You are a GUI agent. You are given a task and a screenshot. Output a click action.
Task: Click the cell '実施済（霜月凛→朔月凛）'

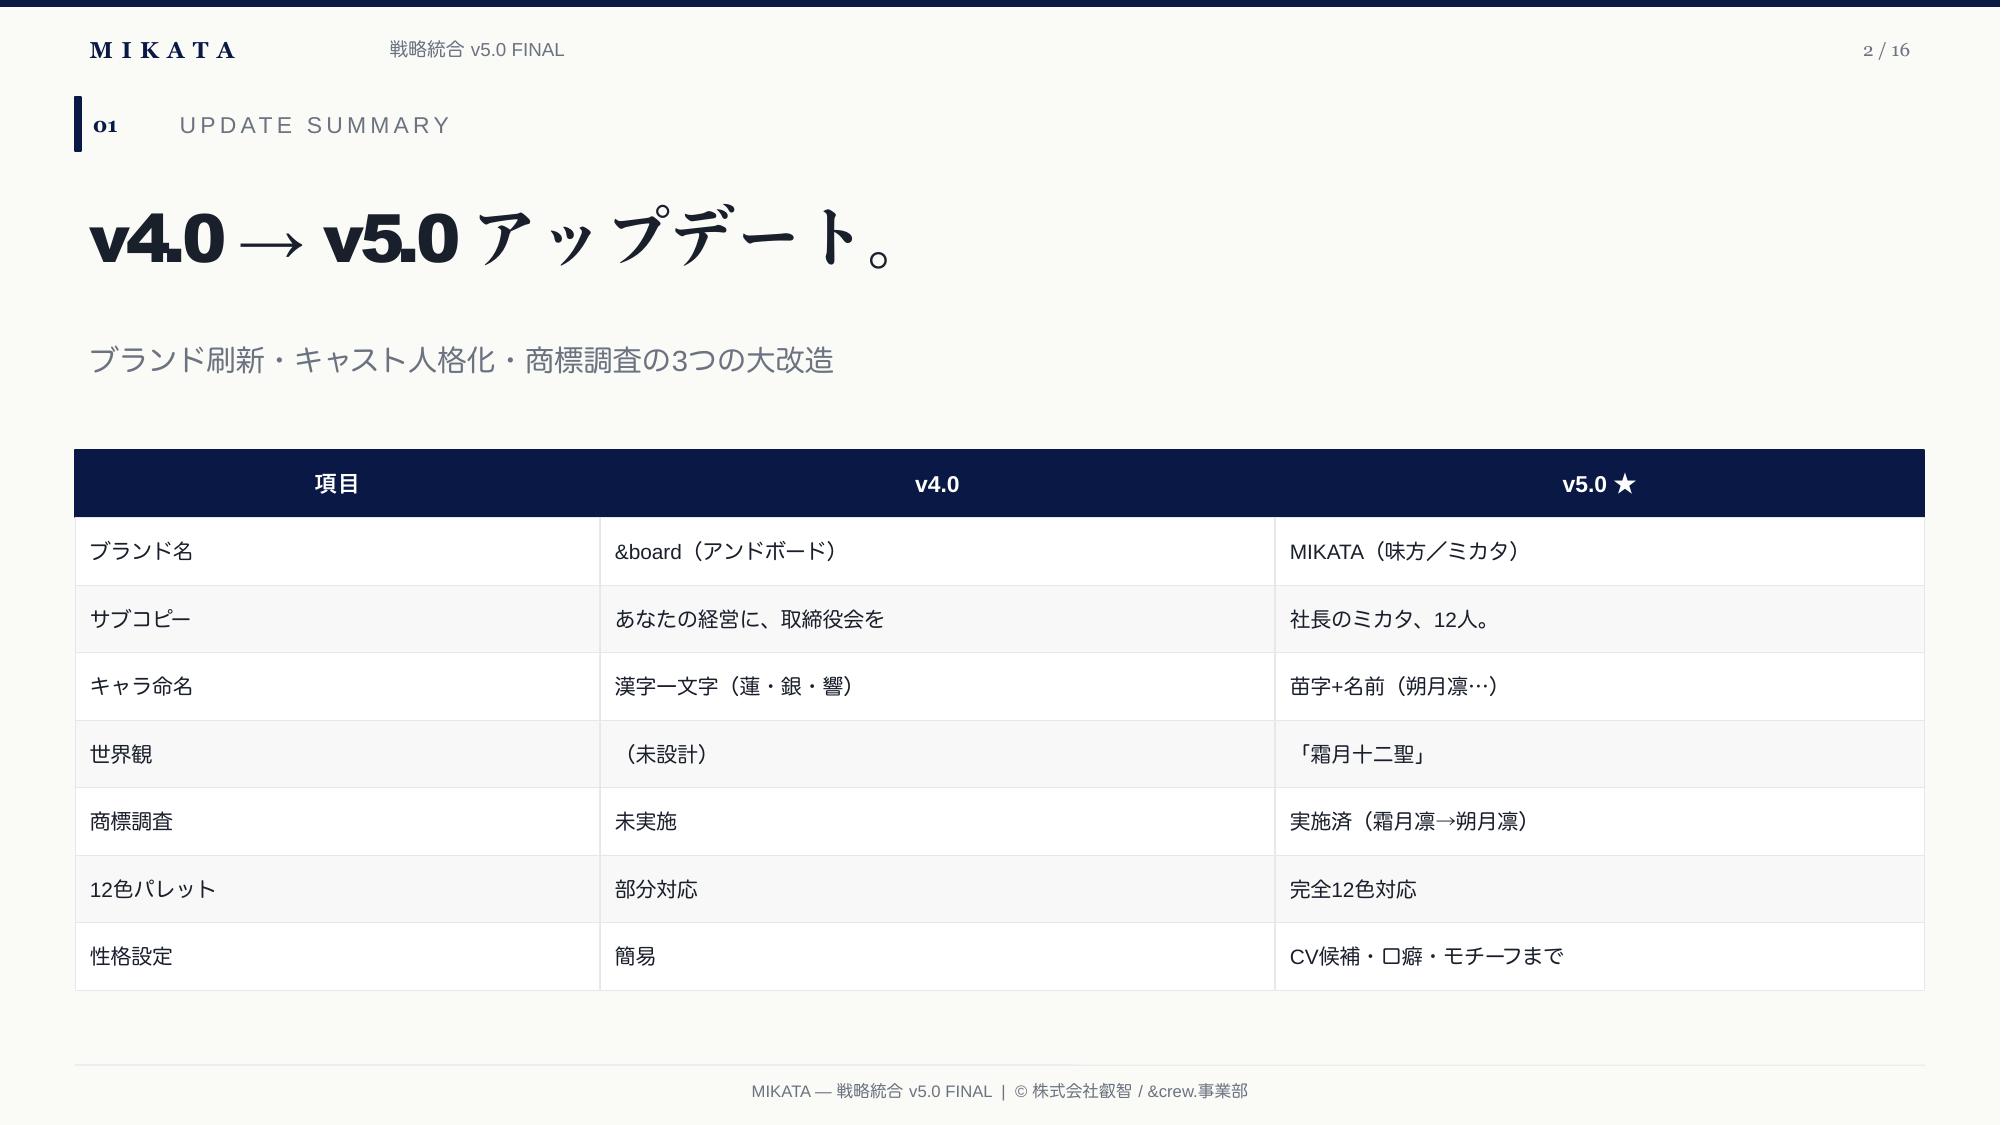(x=1599, y=822)
